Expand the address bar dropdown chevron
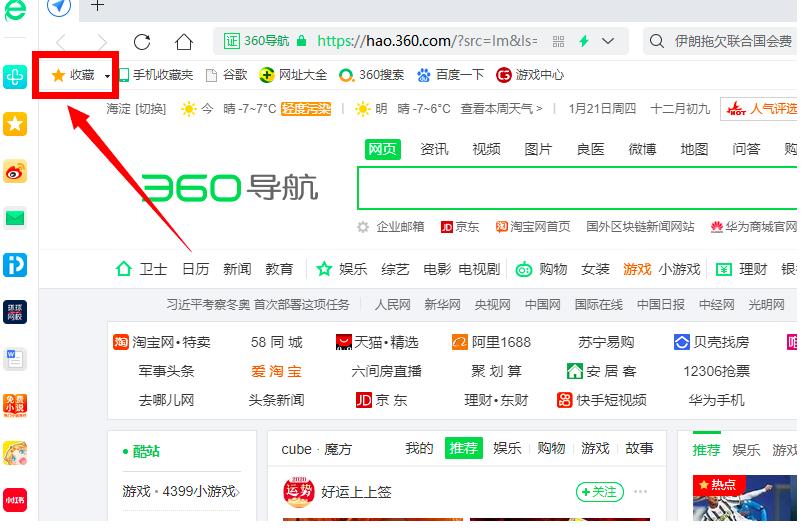 point(608,41)
